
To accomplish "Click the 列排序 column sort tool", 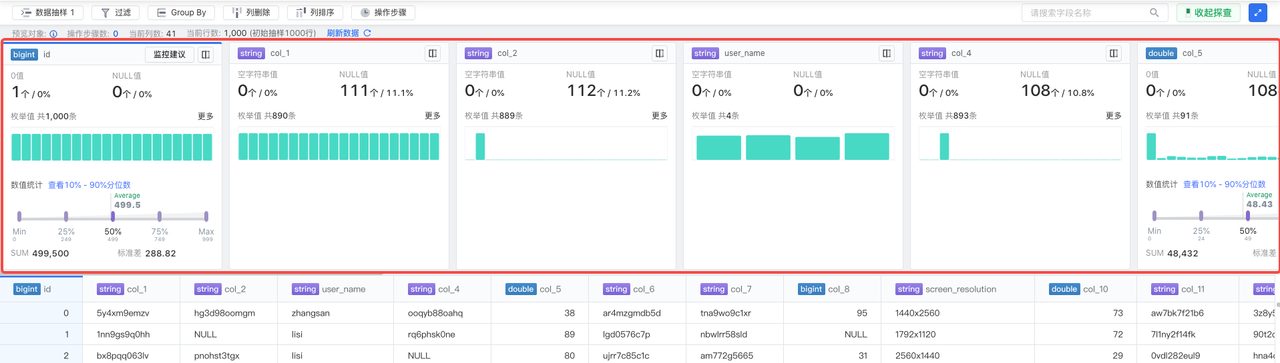I will 315,13.
